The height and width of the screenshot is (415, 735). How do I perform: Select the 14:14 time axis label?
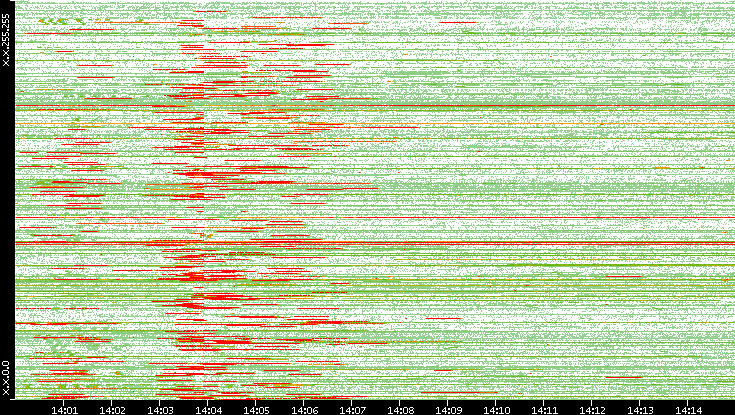(688, 410)
